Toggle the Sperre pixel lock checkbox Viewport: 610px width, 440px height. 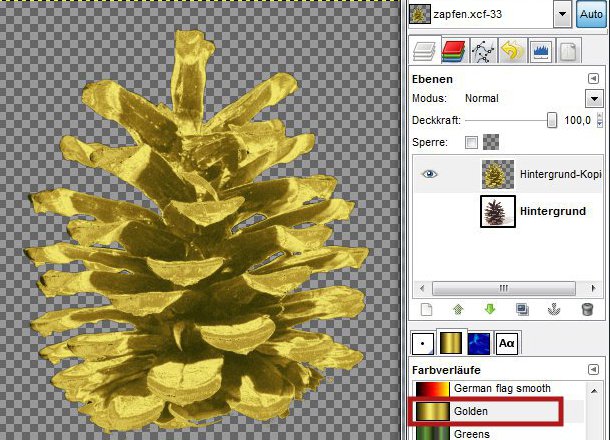471,142
